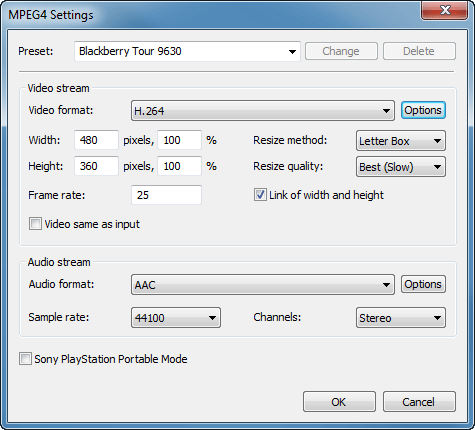Screen dimensions: 475x430
Task: Click the Delete preset button
Action: tap(419, 51)
